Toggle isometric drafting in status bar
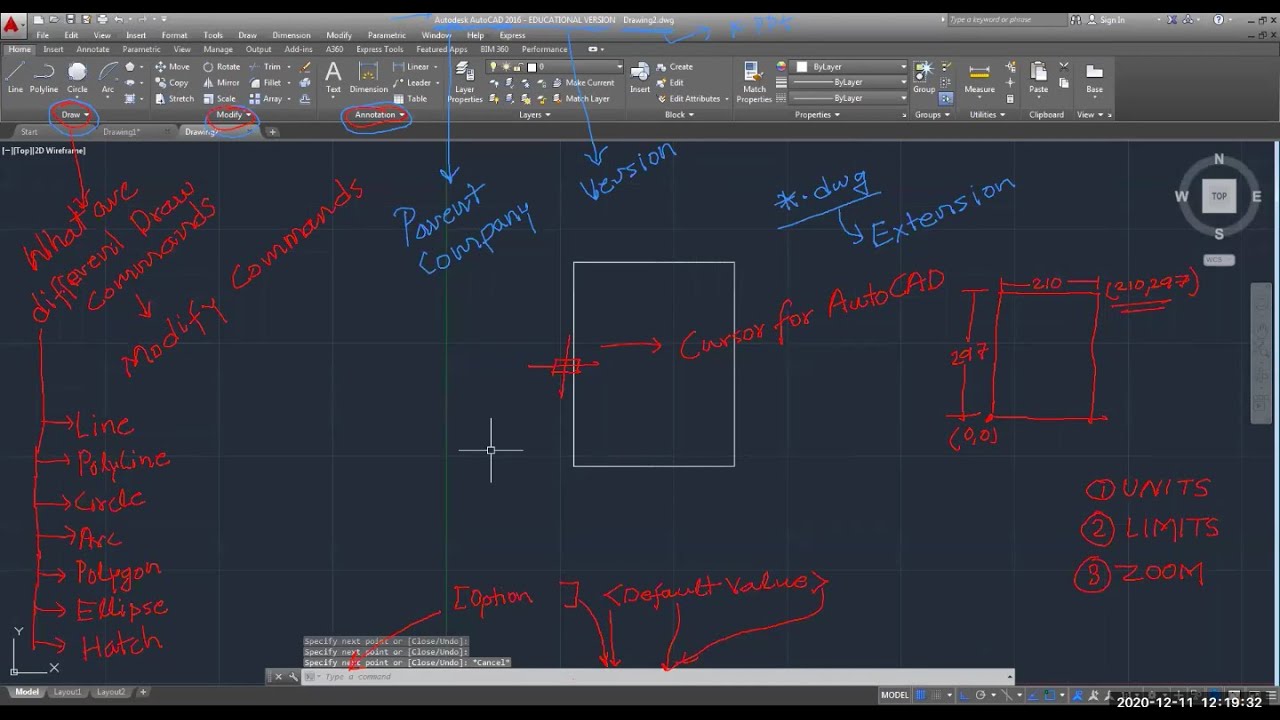 click(1007, 695)
